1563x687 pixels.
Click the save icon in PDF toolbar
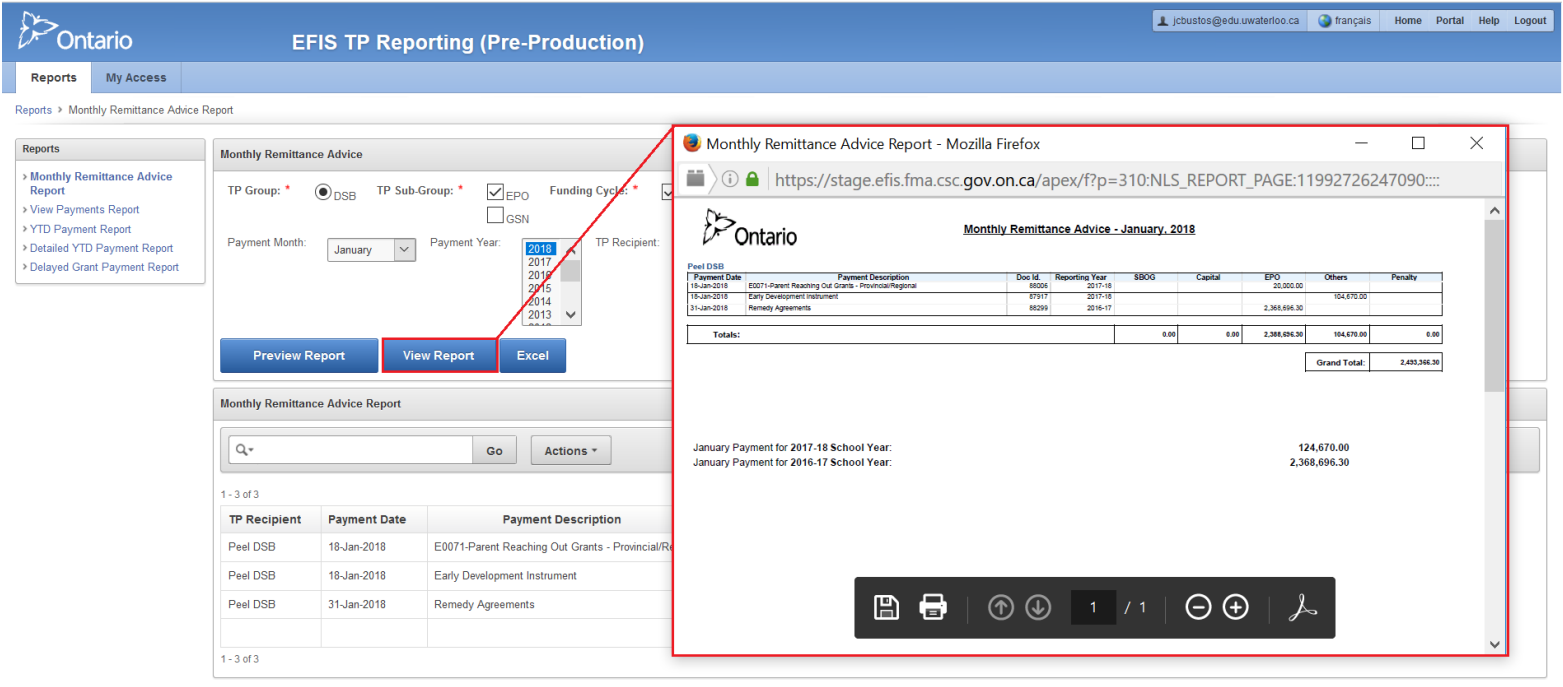click(886, 607)
